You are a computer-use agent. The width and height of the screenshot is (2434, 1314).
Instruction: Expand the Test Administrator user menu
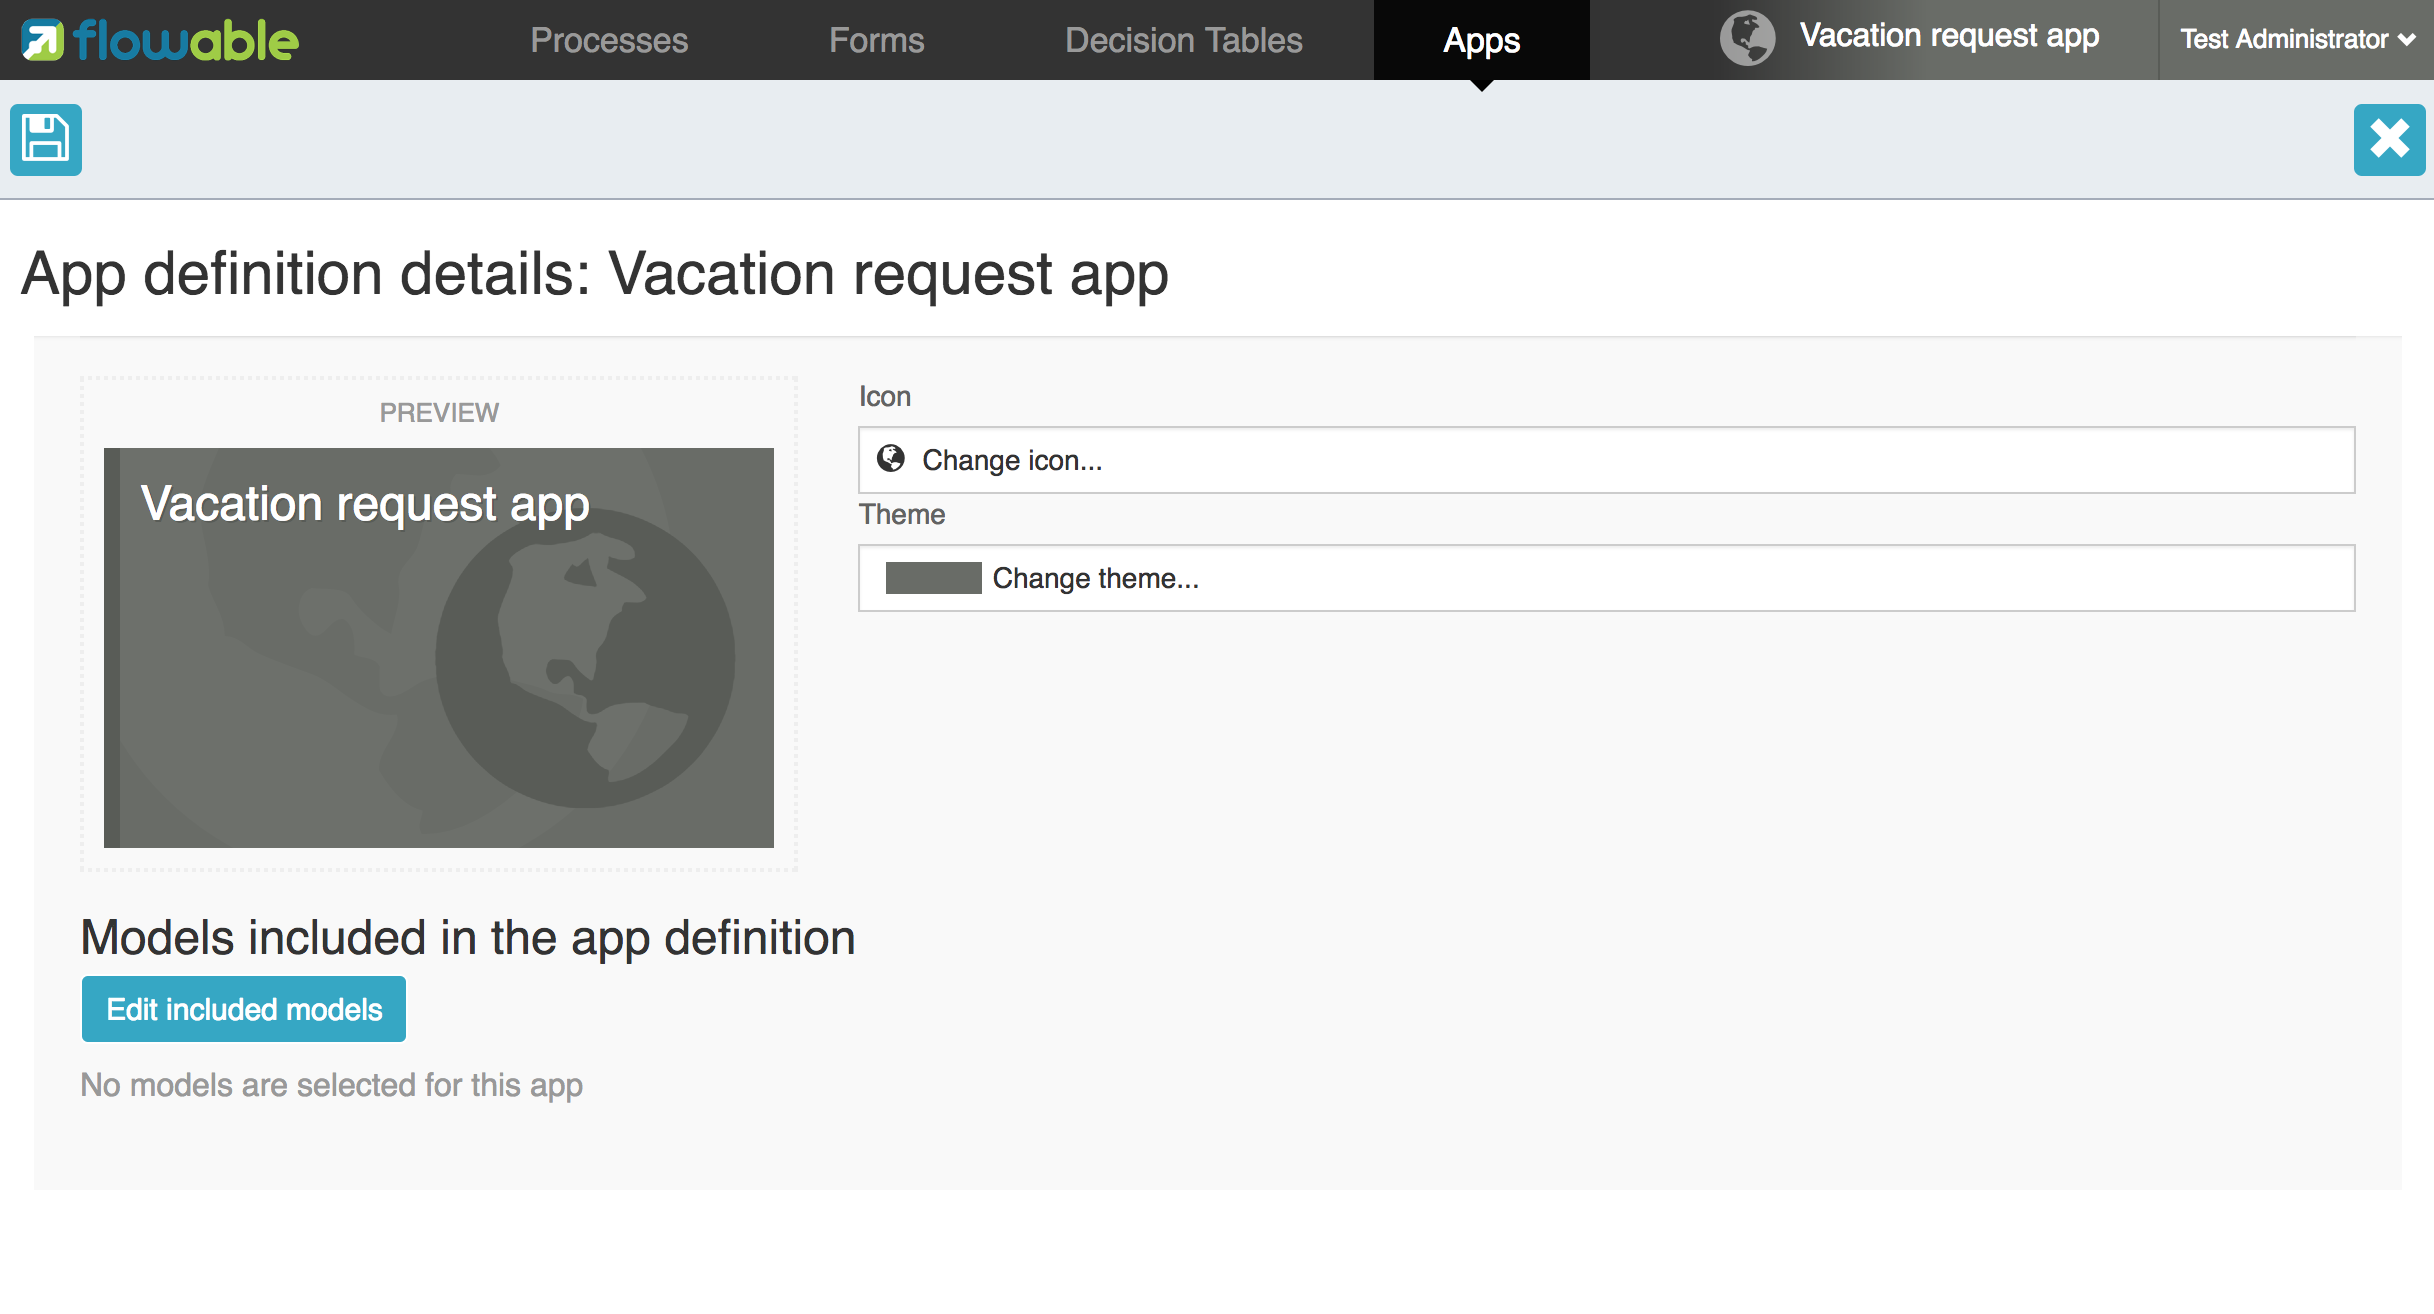[2283, 39]
